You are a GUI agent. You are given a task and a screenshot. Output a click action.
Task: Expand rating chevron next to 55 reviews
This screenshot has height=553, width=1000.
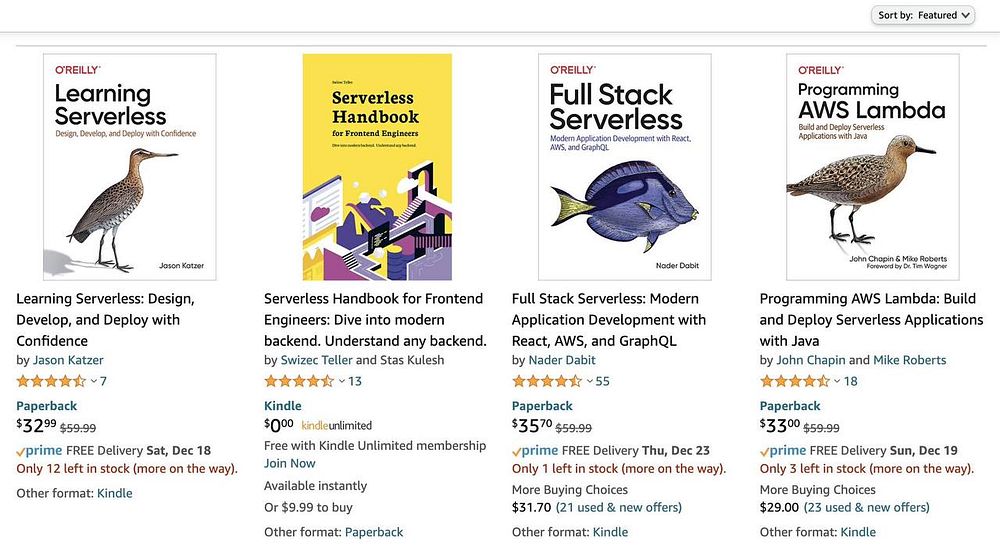coord(589,382)
